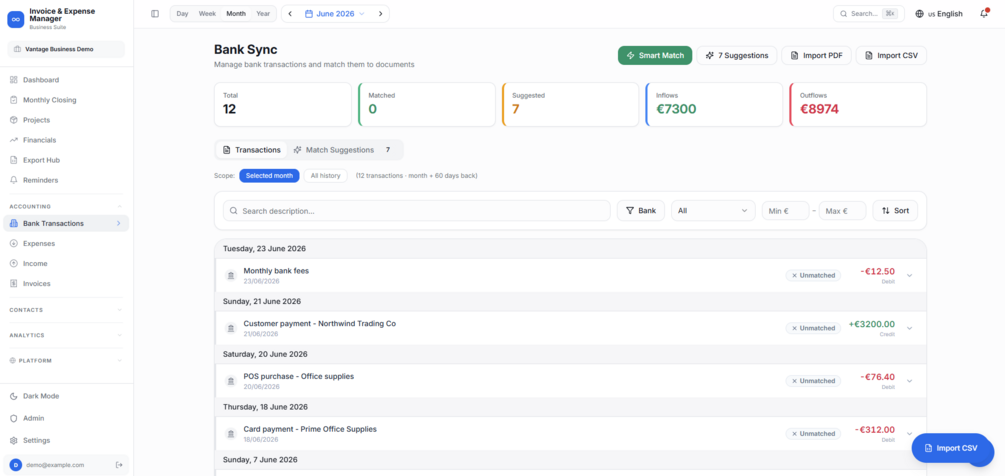Expand the Platform section
Image resolution: width=1005 pixels, height=476 pixels.
pos(67,361)
